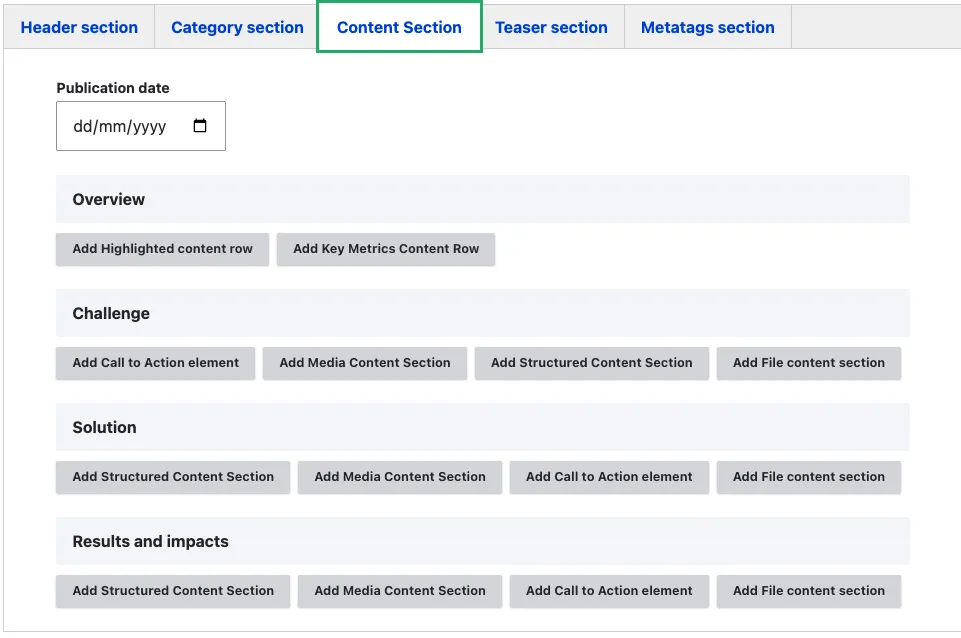Add Structured Content Section under Challenge
The width and height of the screenshot is (961, 638).
pos(591,363)
